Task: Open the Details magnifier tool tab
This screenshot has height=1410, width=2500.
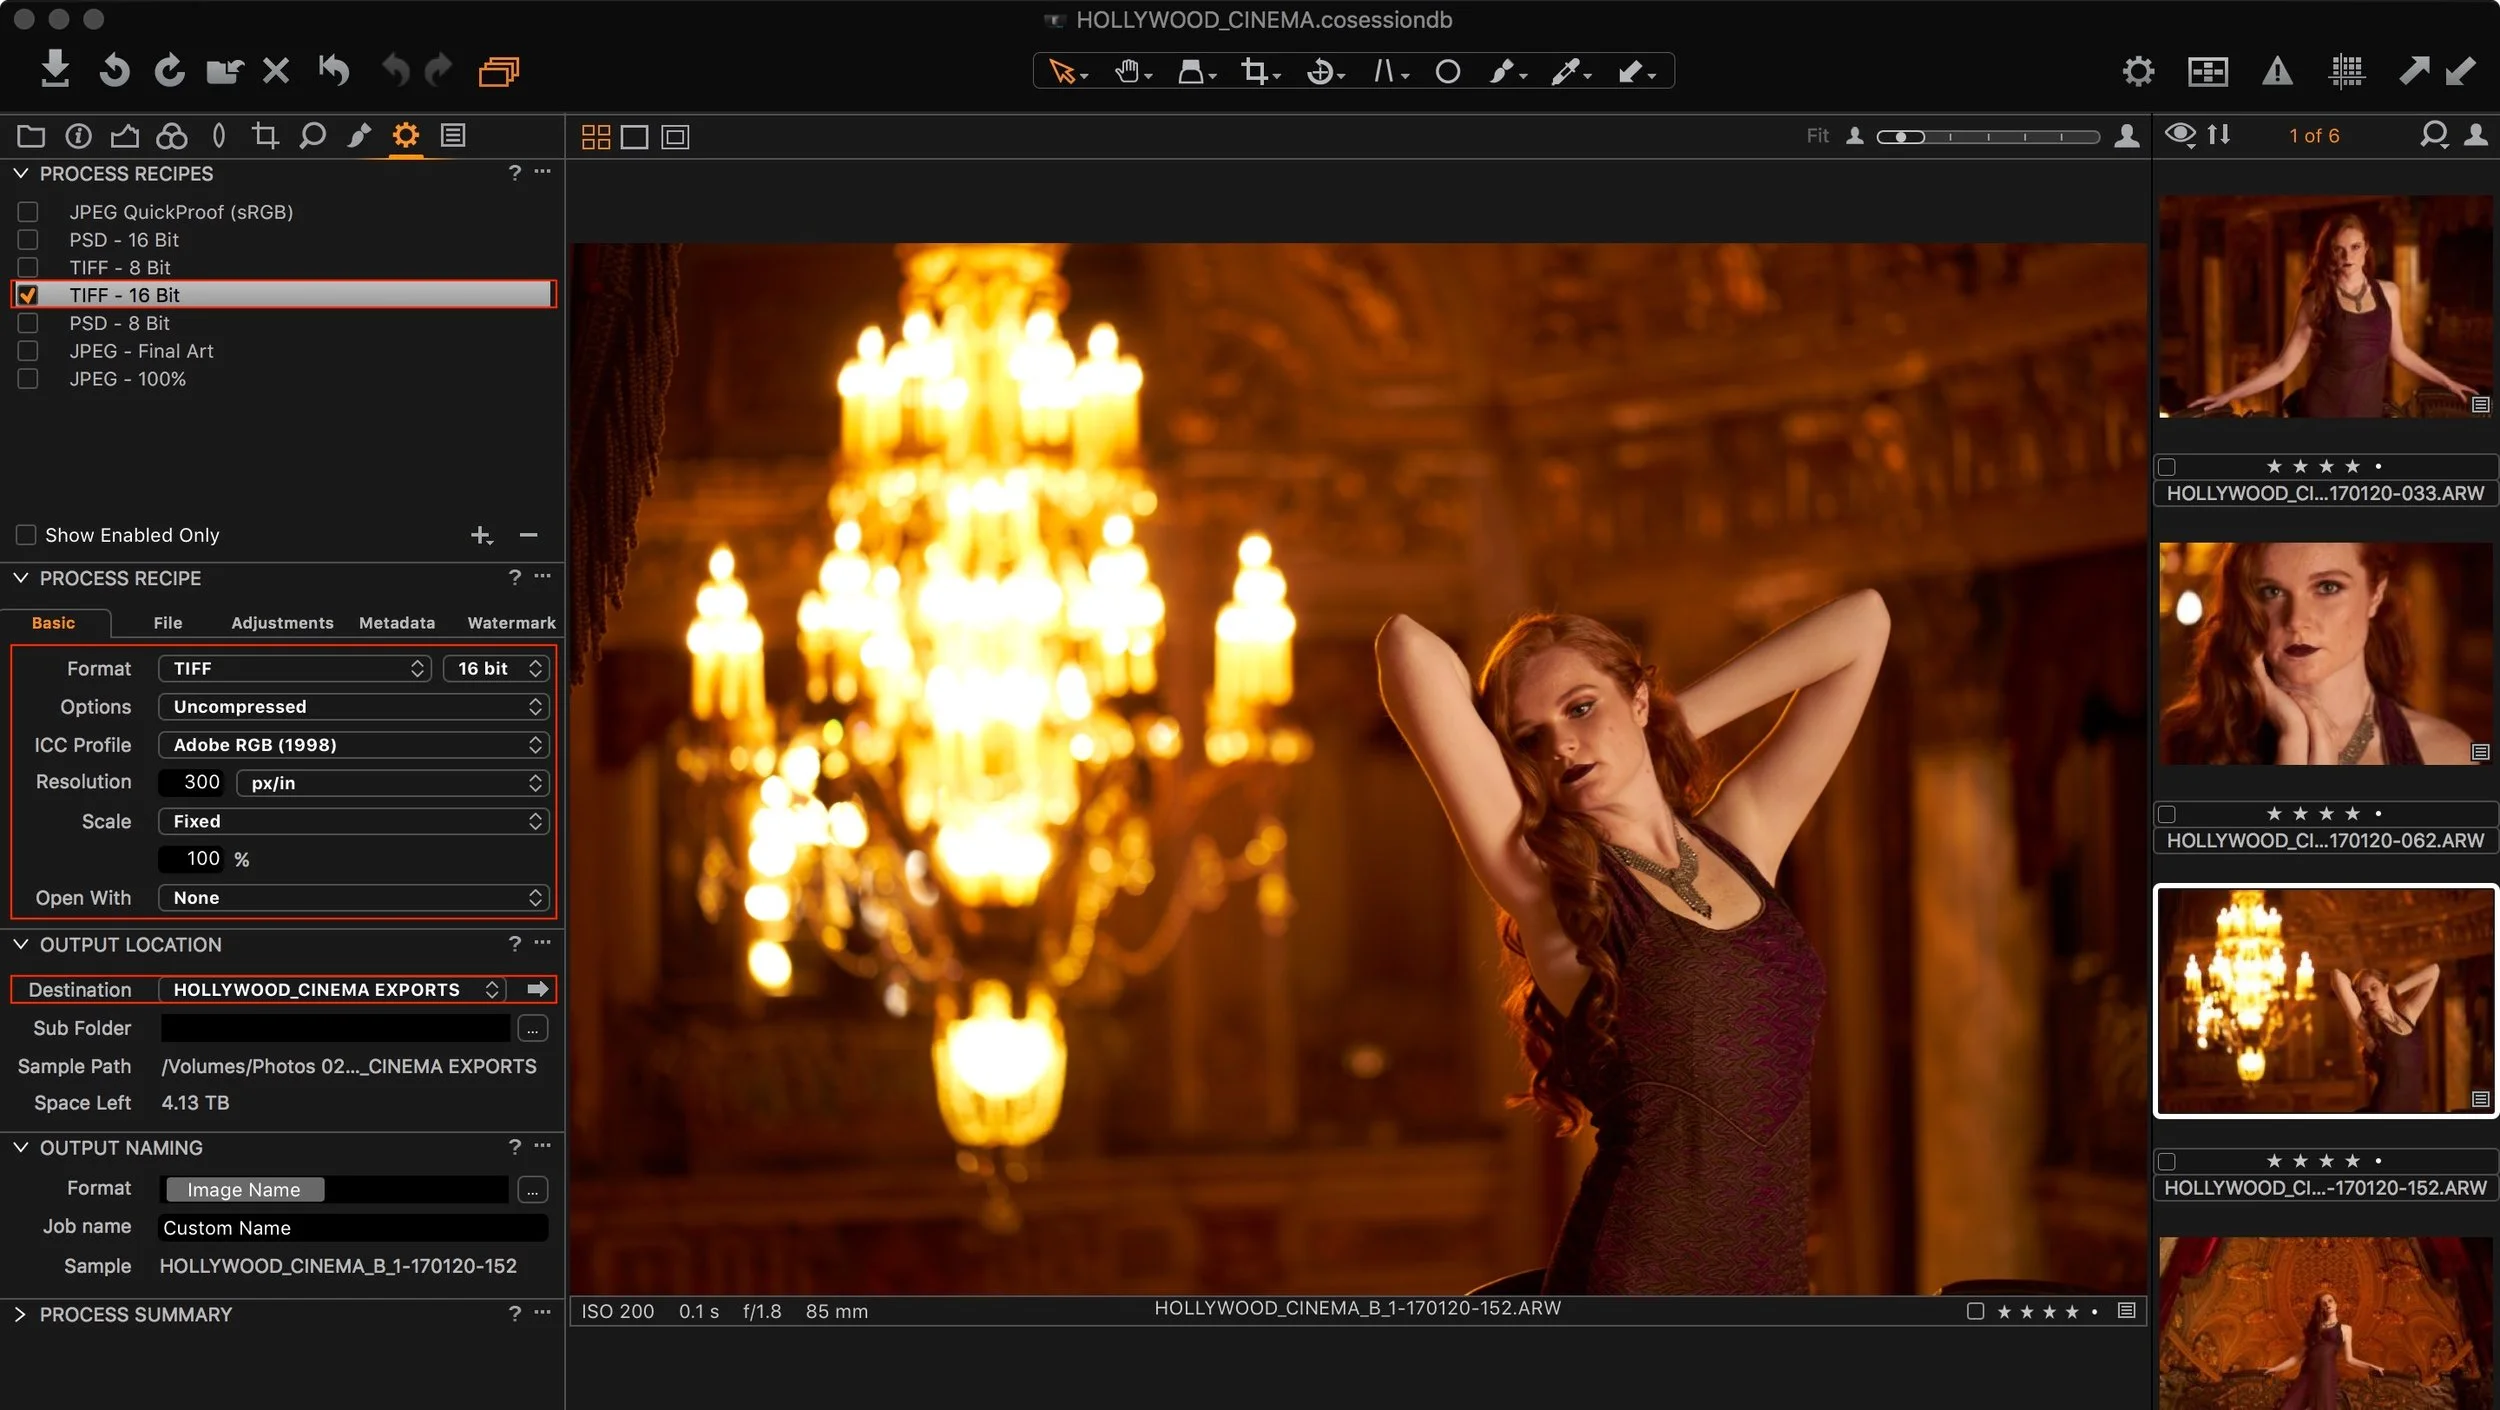Action: tap(312, 136)
